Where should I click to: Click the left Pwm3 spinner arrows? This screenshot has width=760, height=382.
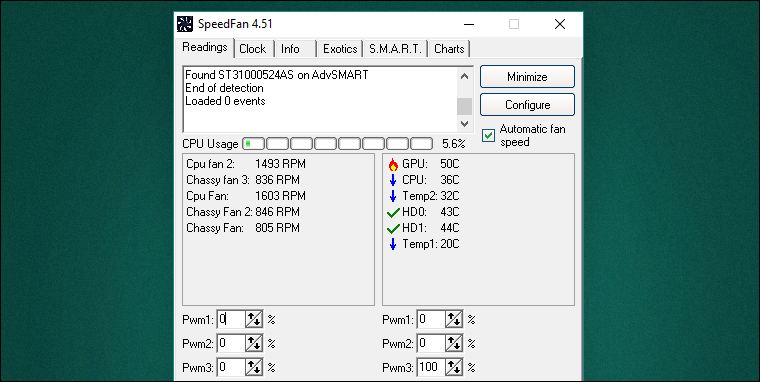(254, 367)
